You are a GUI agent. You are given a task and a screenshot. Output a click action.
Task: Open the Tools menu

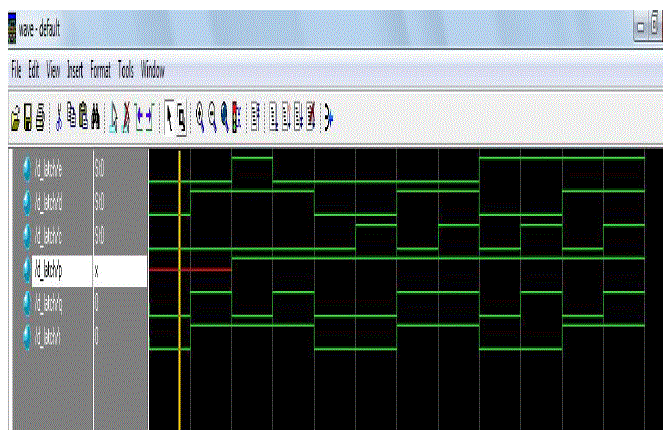(x=126, y=71)
